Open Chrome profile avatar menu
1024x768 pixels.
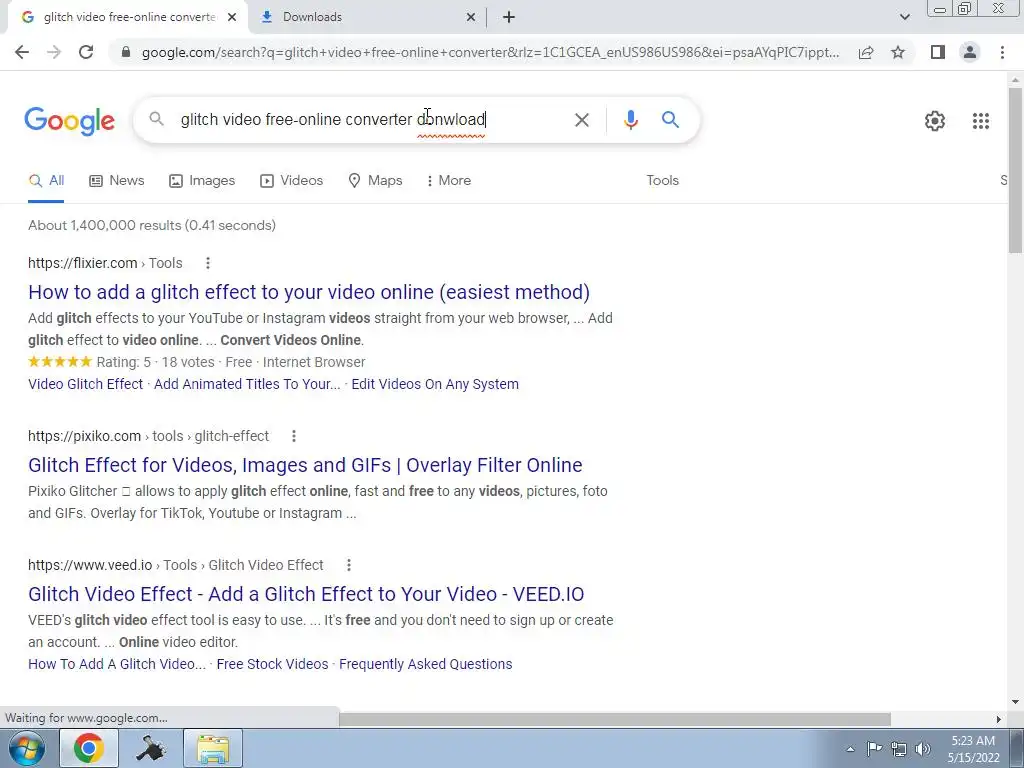click(x=970, y=52)
